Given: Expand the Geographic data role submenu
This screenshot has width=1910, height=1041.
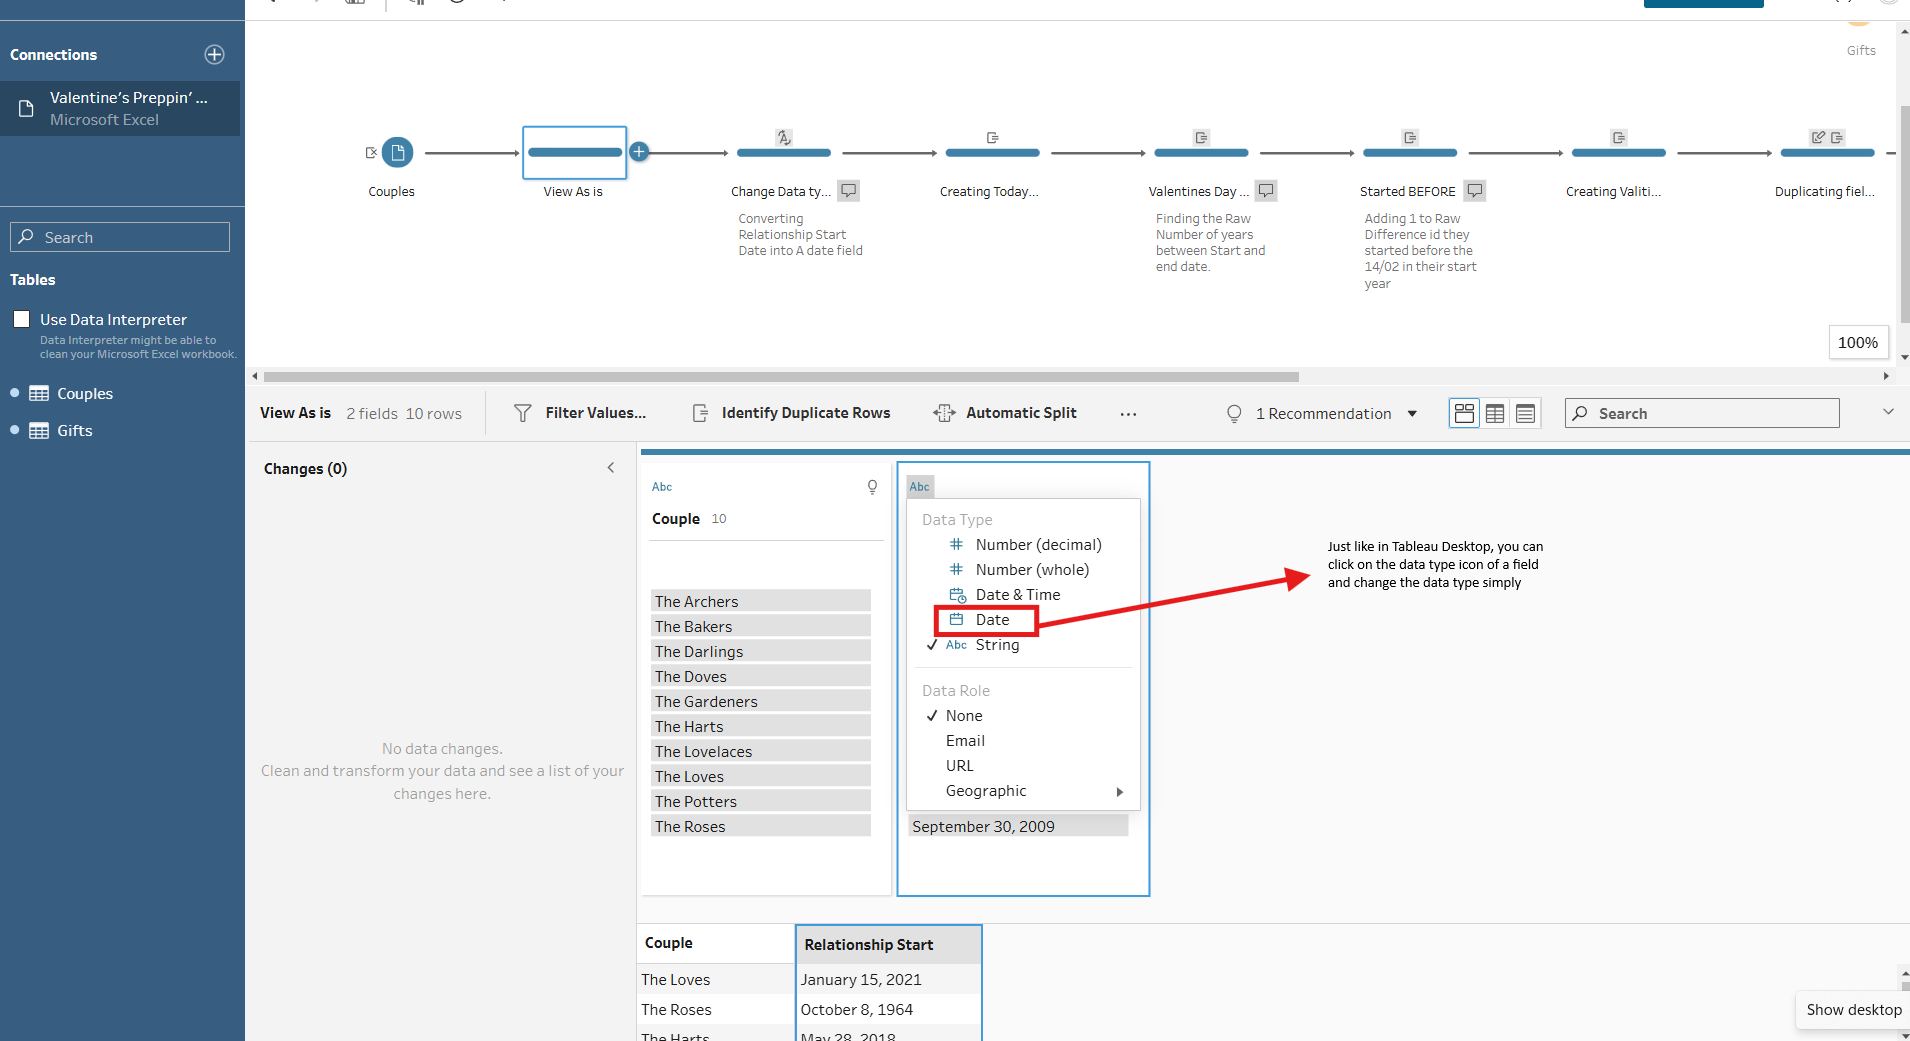Looking at the screenshot, I should [1119, 791].
